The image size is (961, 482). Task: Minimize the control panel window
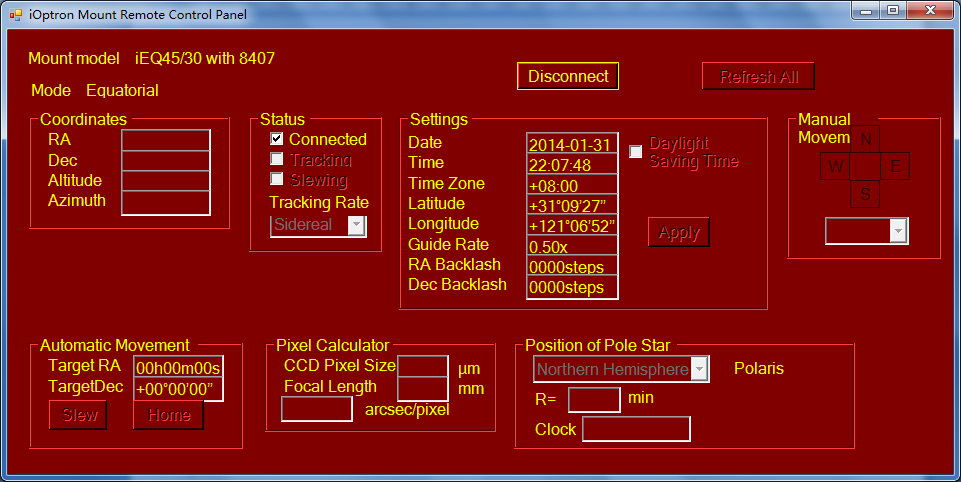866,10
